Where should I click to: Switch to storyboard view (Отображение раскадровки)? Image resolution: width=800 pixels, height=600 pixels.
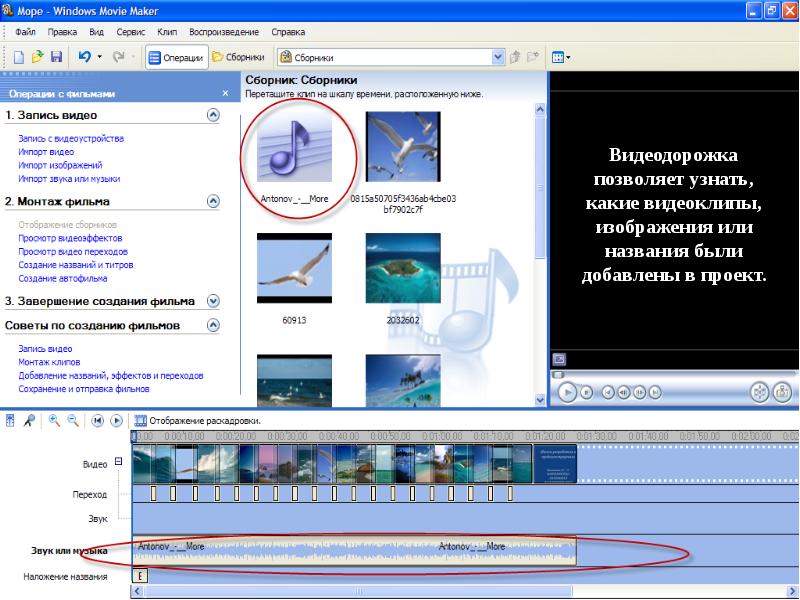pos(197,421)
